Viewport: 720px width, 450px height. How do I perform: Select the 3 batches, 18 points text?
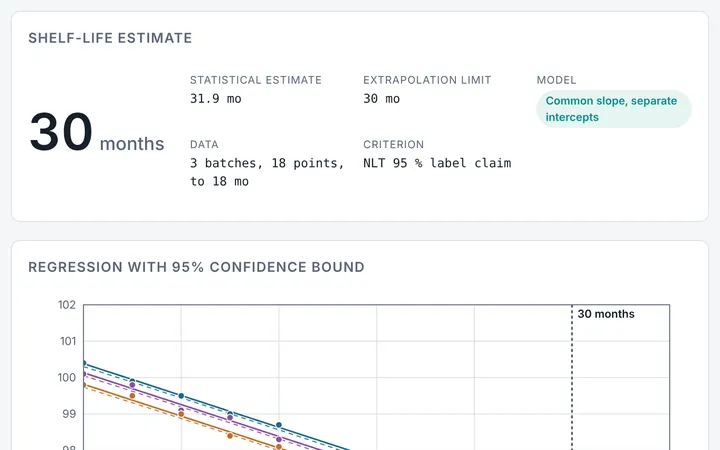(x=267, y=163)
